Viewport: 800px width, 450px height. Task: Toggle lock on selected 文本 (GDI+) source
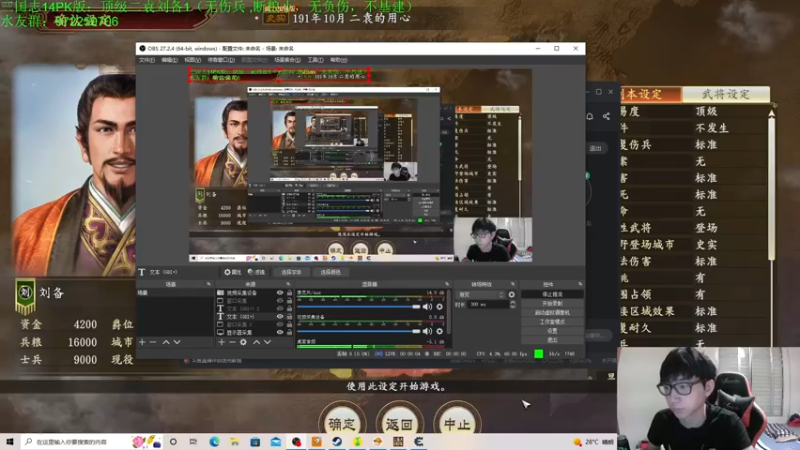tap(289, 316)
